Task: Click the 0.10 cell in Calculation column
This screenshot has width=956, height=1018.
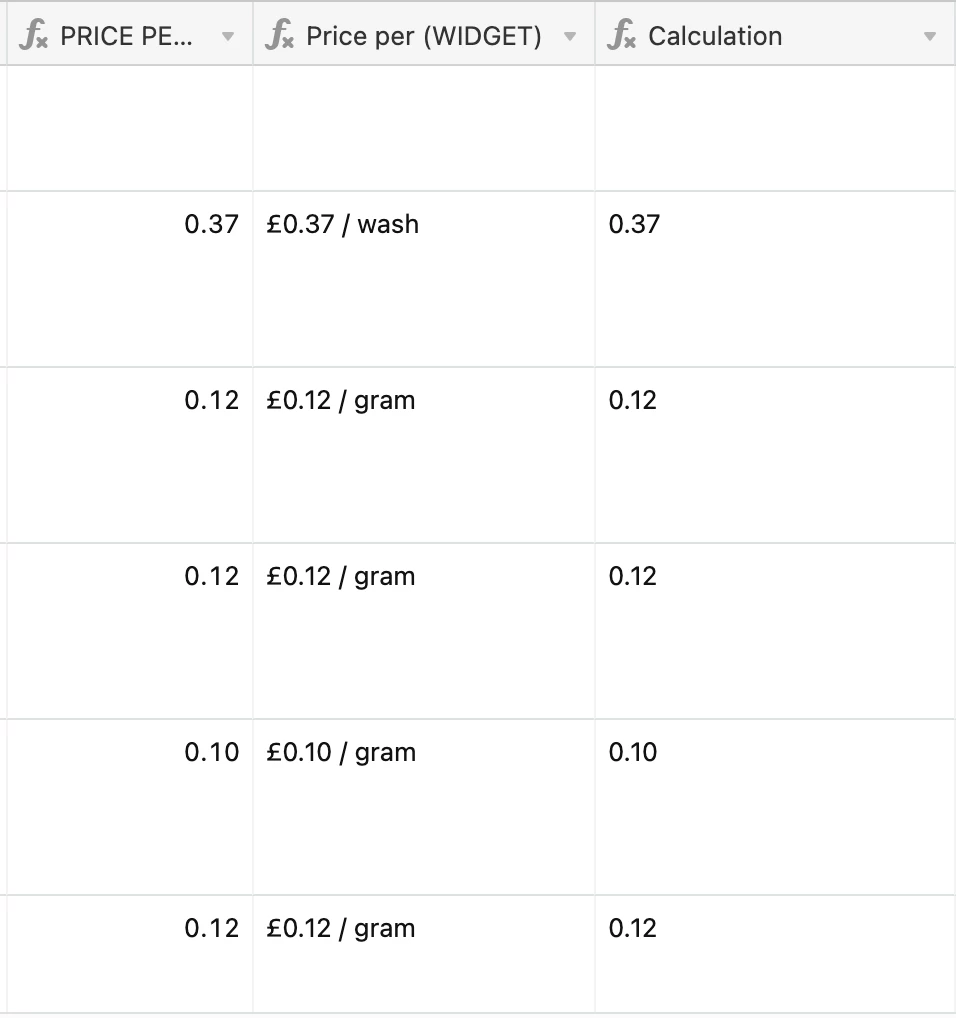Action: 776,807
